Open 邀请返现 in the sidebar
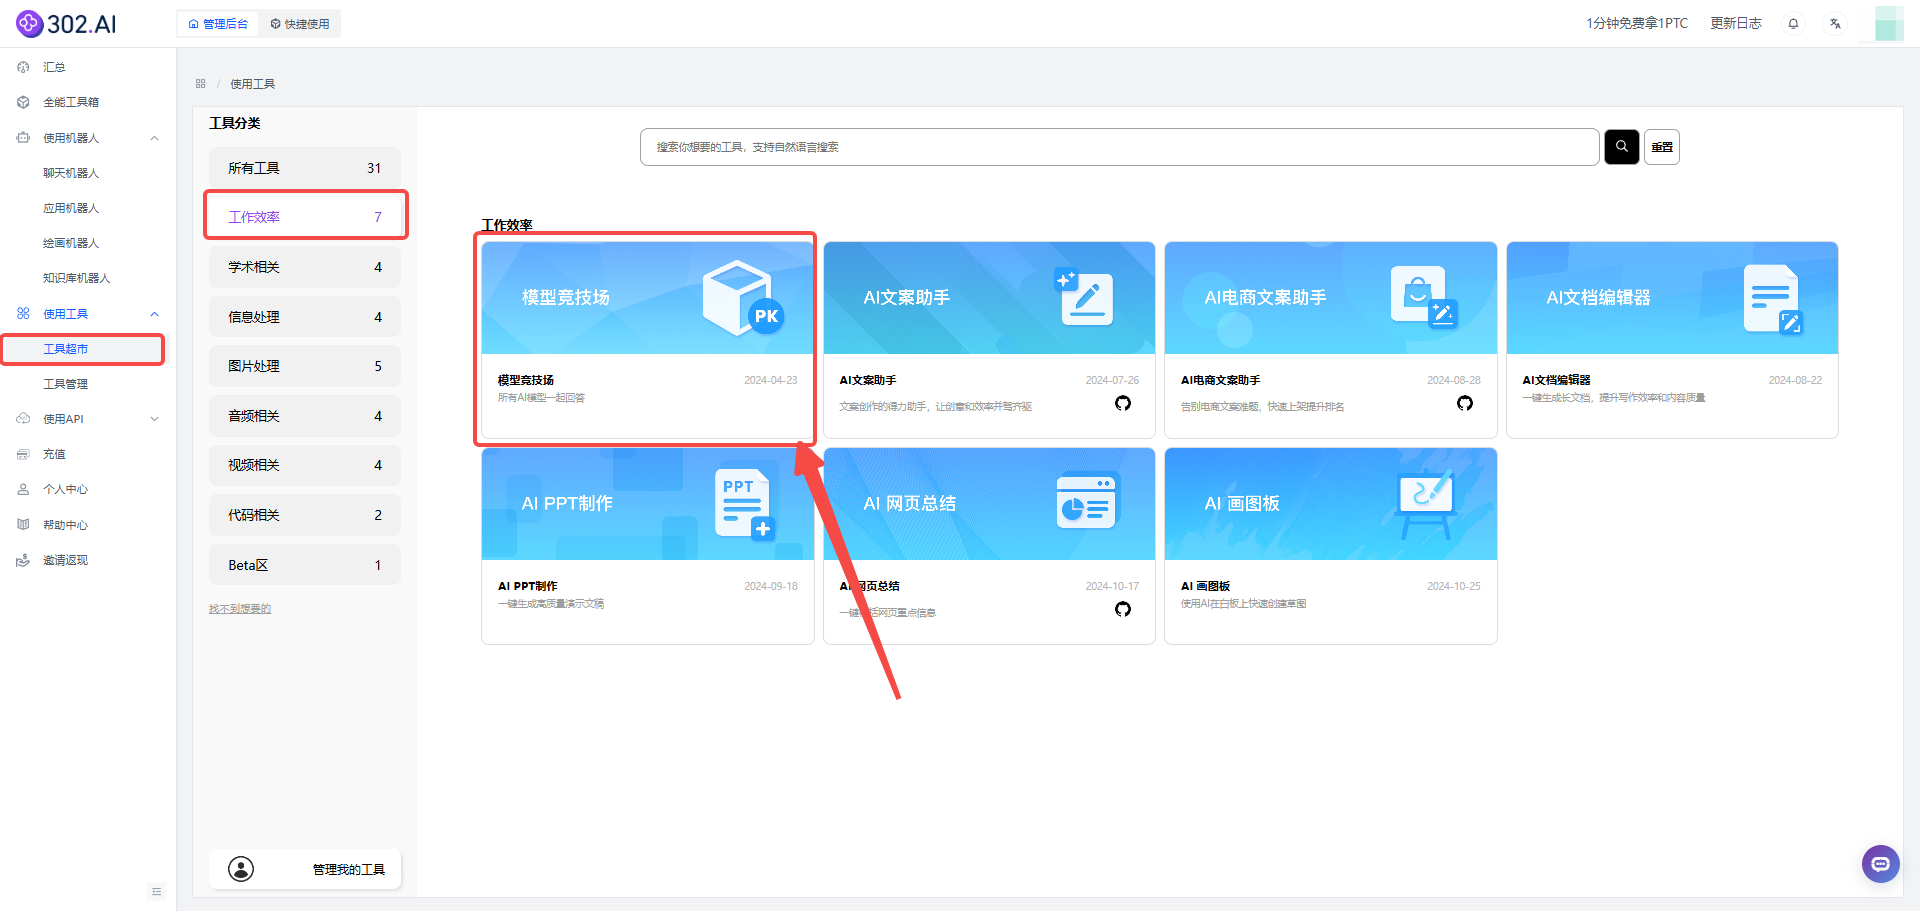The height and width of the screenshot is (911, 1920). [x=65, y=560]
